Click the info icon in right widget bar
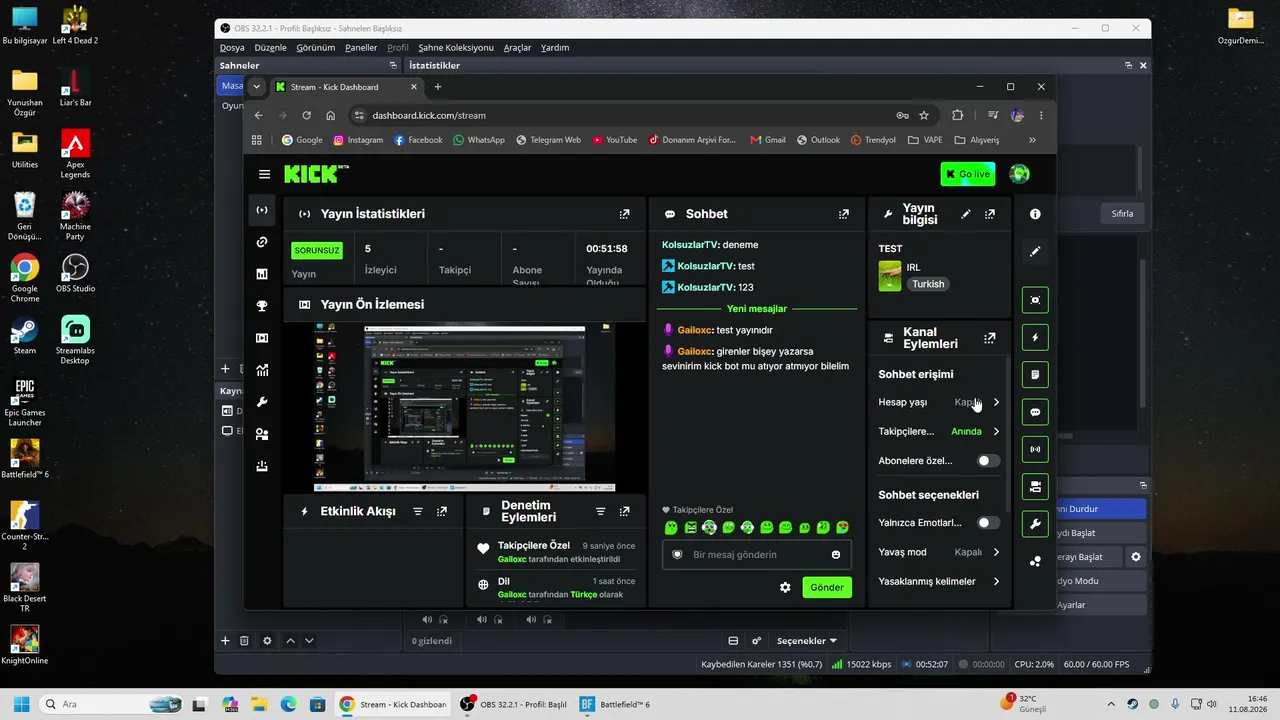1280x720 pixels. coord(1035,214)
